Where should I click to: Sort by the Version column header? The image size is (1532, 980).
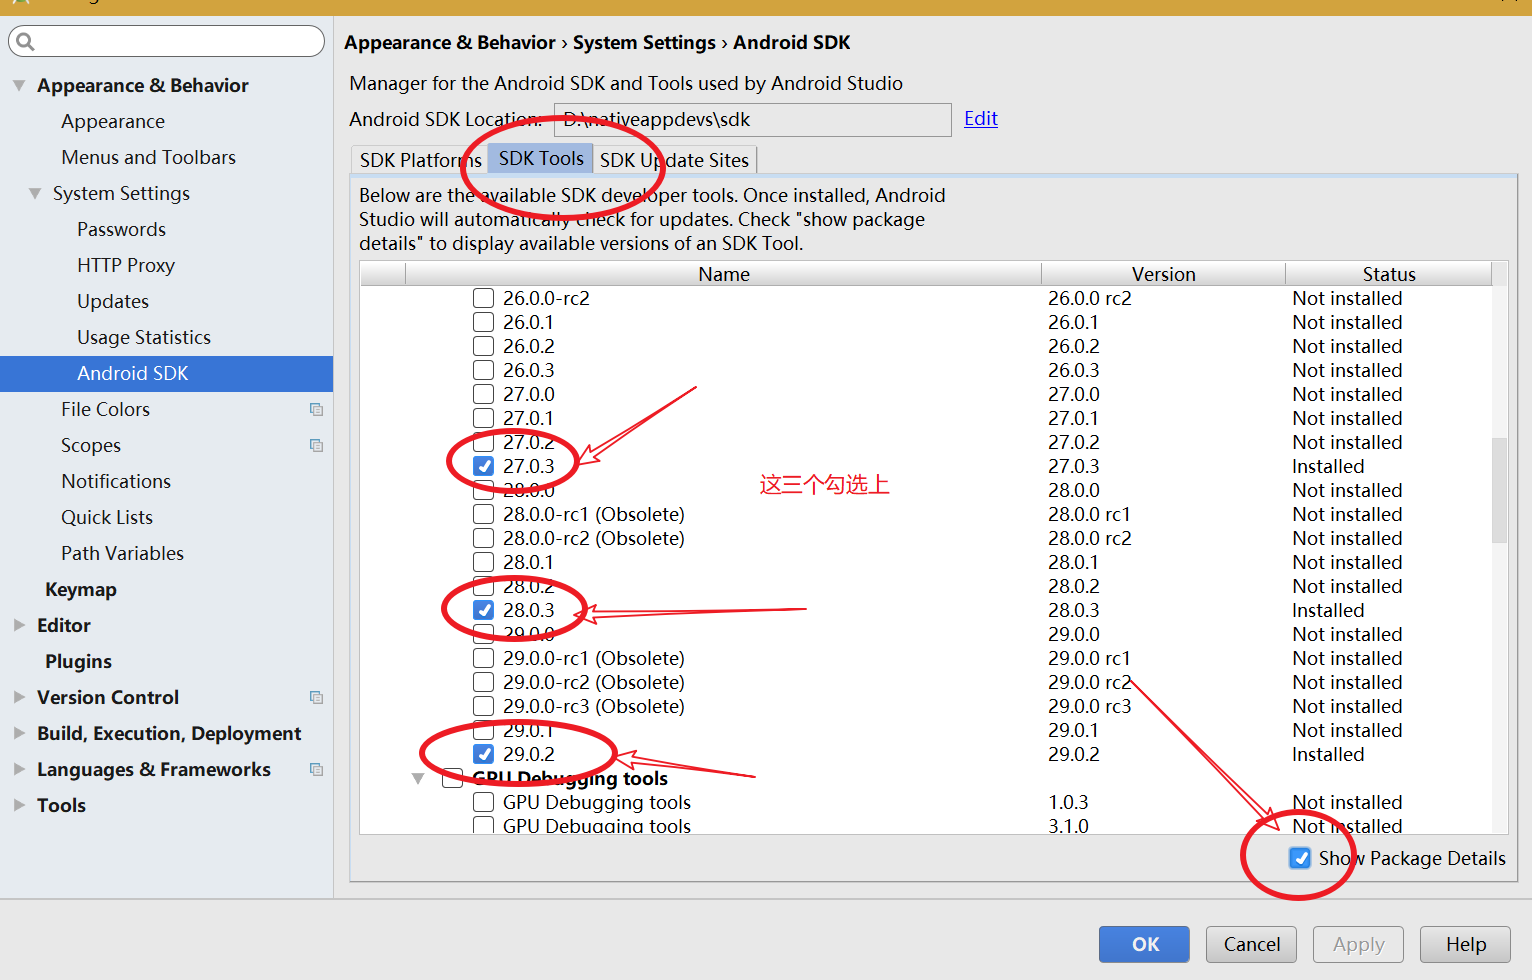[1163, 274]
